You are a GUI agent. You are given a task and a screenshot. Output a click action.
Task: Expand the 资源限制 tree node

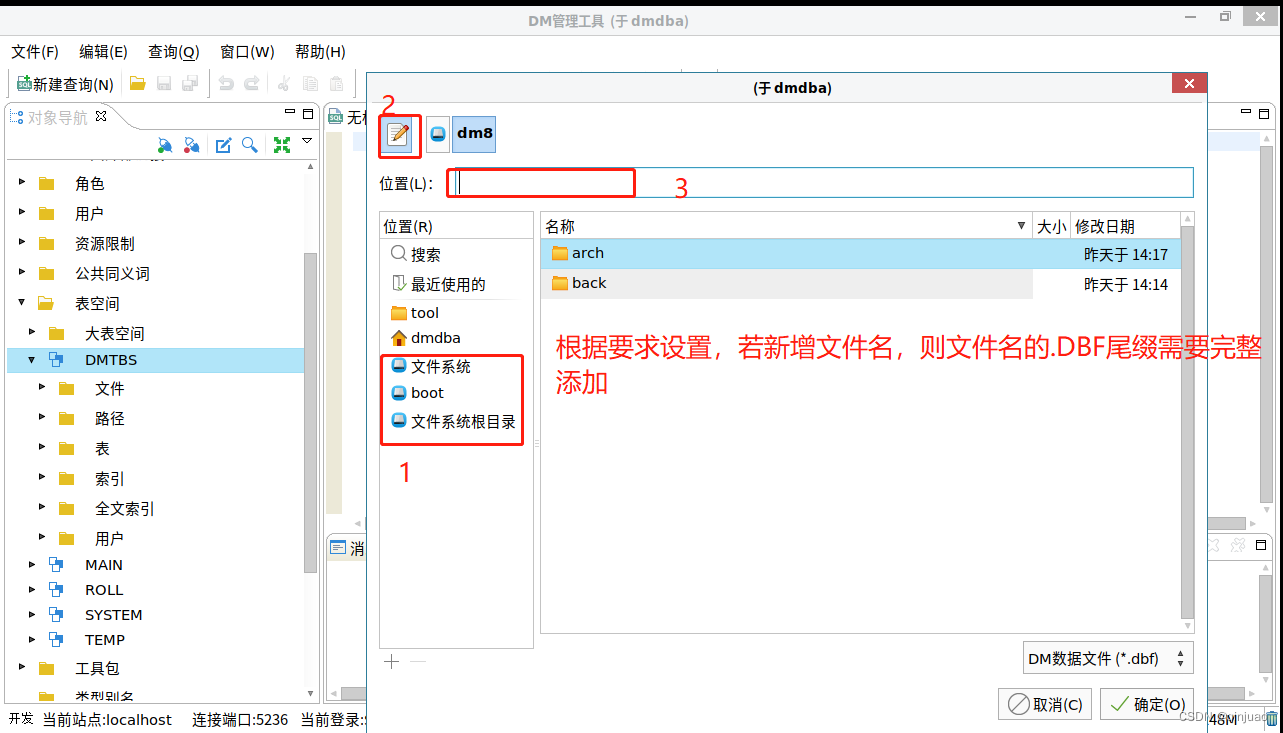pos(22,243)
